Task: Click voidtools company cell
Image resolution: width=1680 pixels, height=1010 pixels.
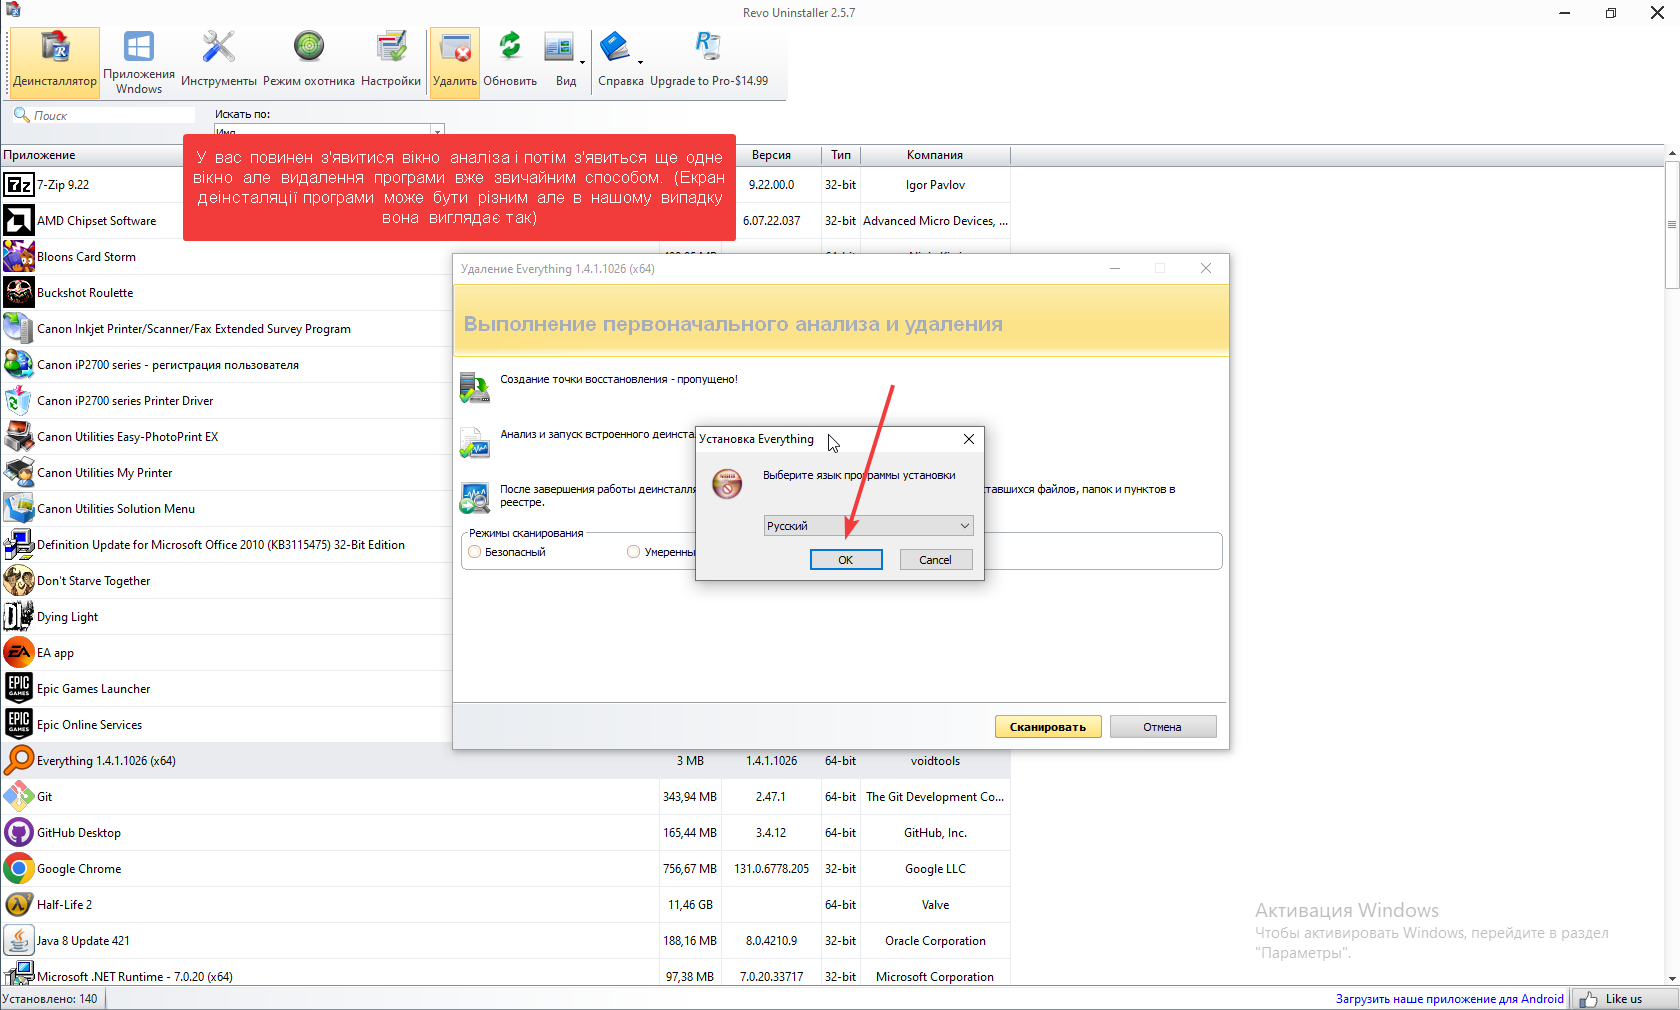Action: (x=935, y=761)
